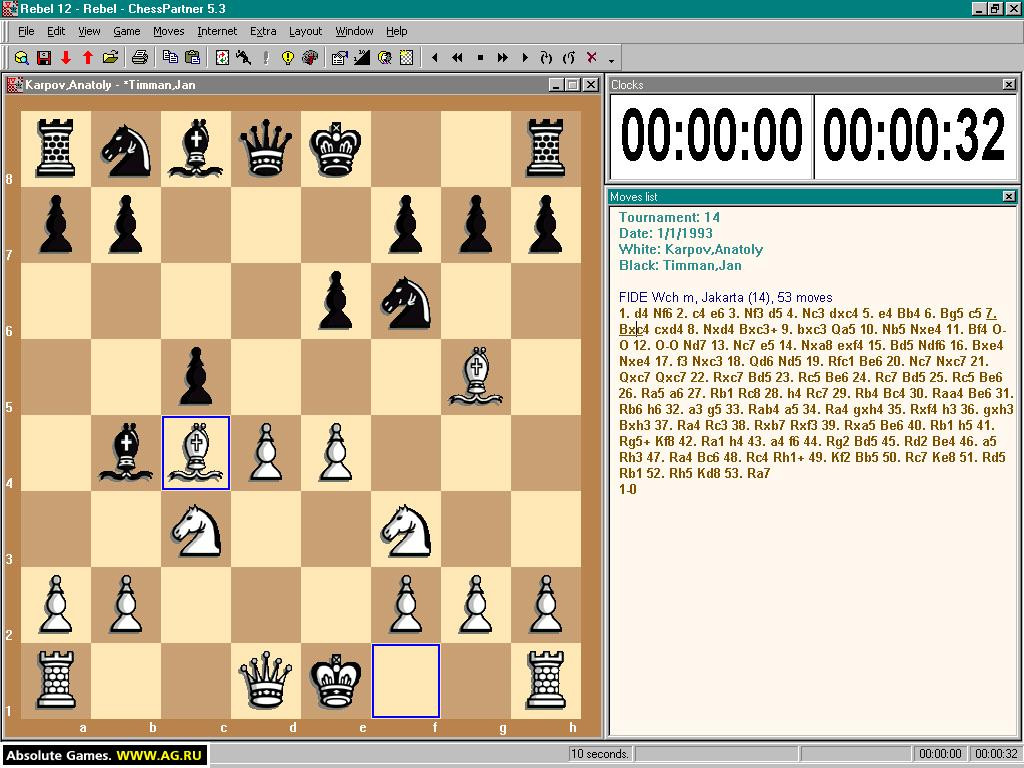Open the Window menu

(x=355, y=31)
